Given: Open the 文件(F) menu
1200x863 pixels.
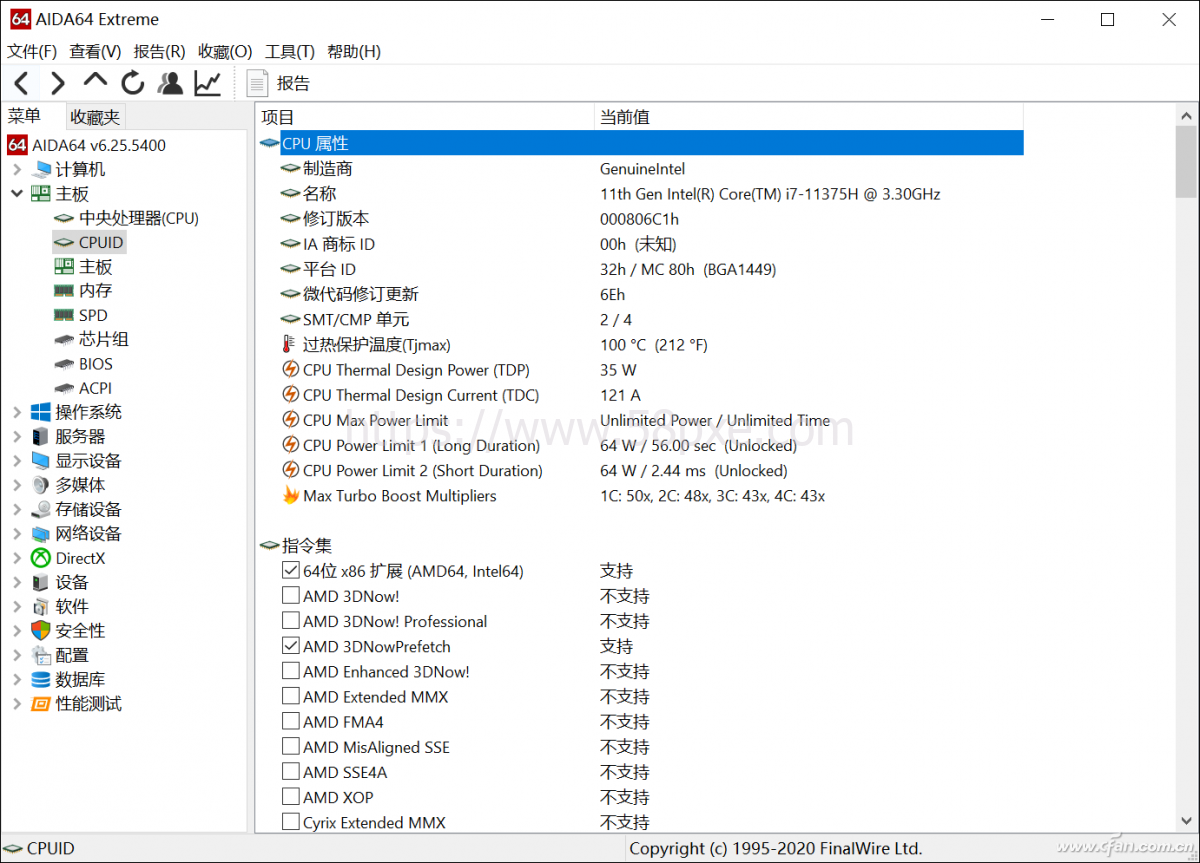Looking at the screenshot, I should coord(32,52).
